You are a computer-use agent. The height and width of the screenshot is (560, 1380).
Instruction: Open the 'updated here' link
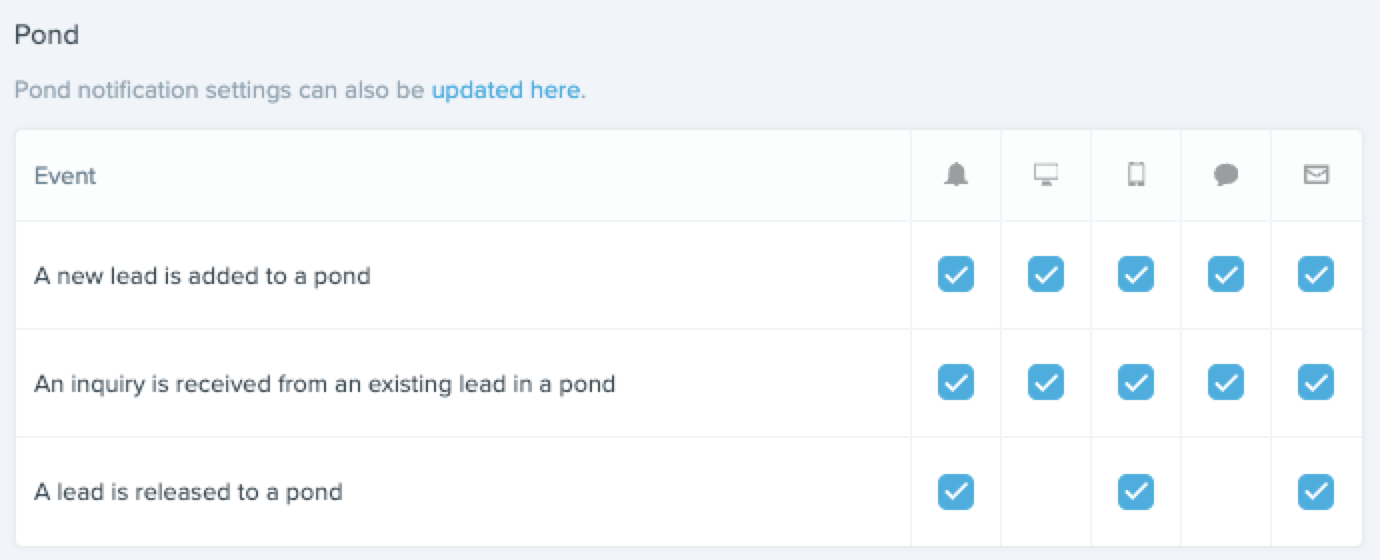tap(506, 90)
